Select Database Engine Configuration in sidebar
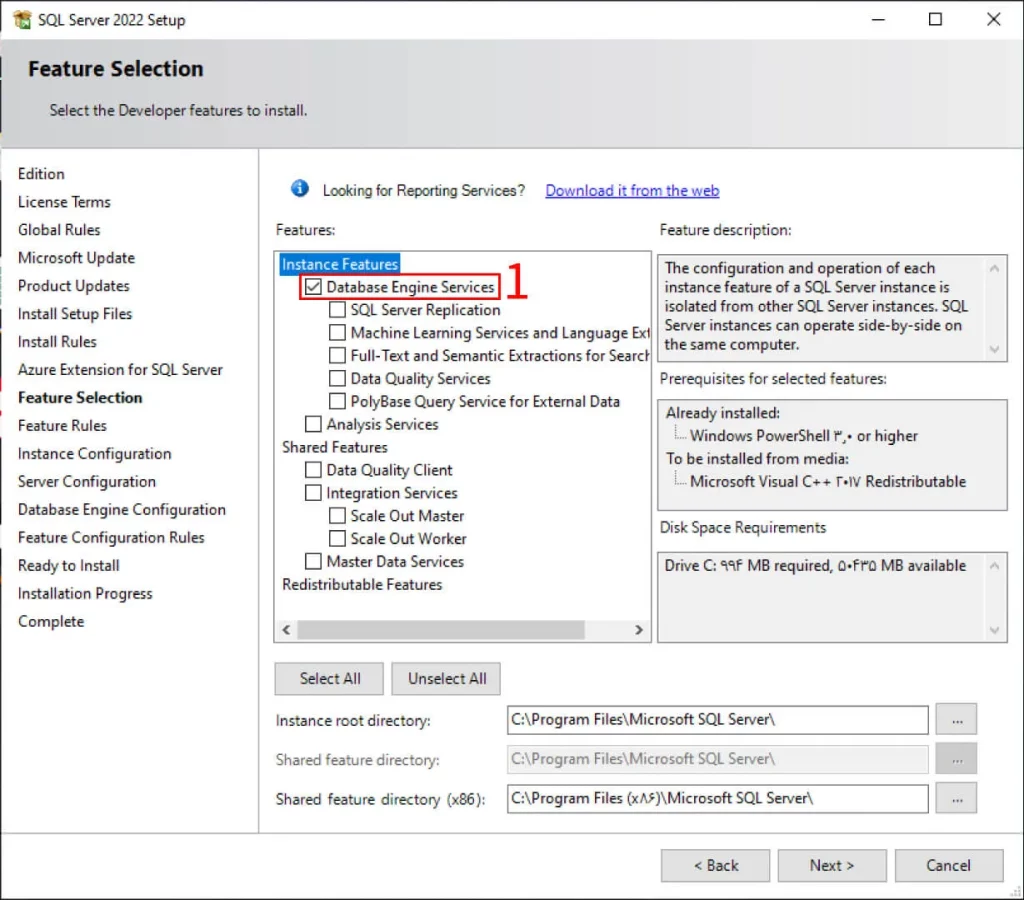The width and height of the screenshot is (1024, 900). click(x=122, y=509)
